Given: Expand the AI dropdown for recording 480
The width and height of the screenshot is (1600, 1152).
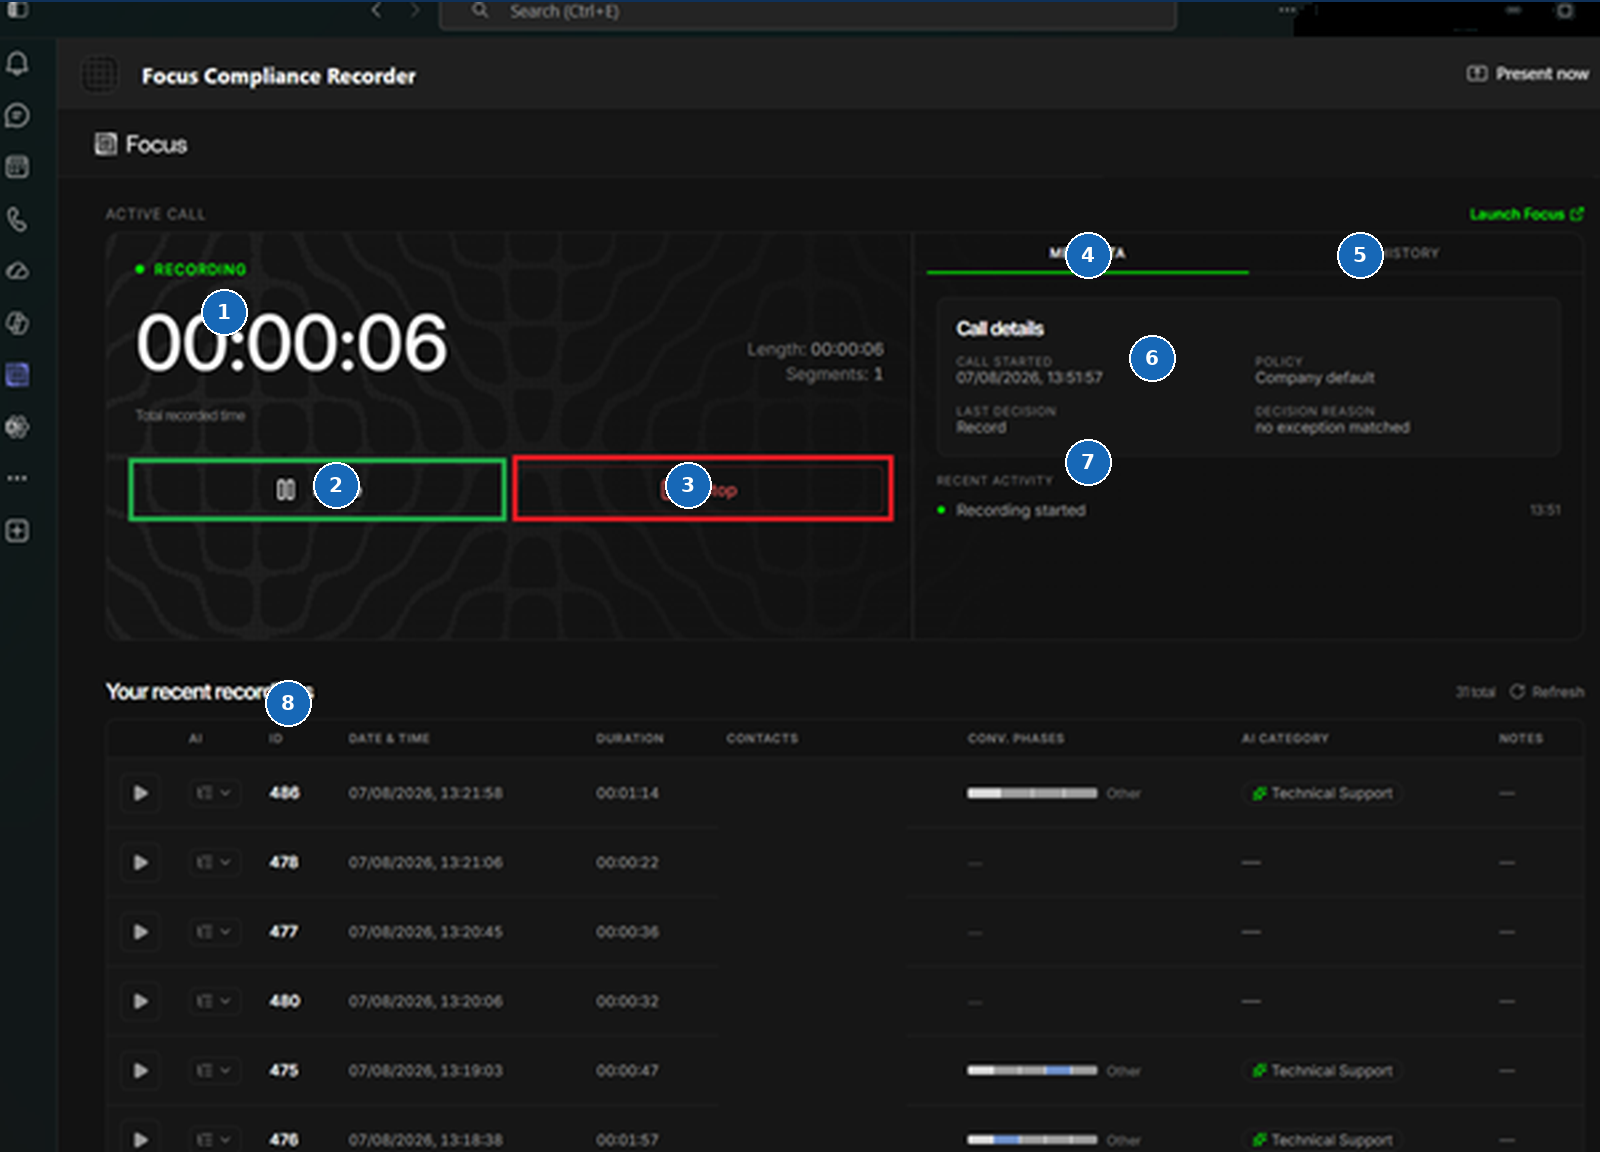Looking at the screenshot, I should (214, 1001).
